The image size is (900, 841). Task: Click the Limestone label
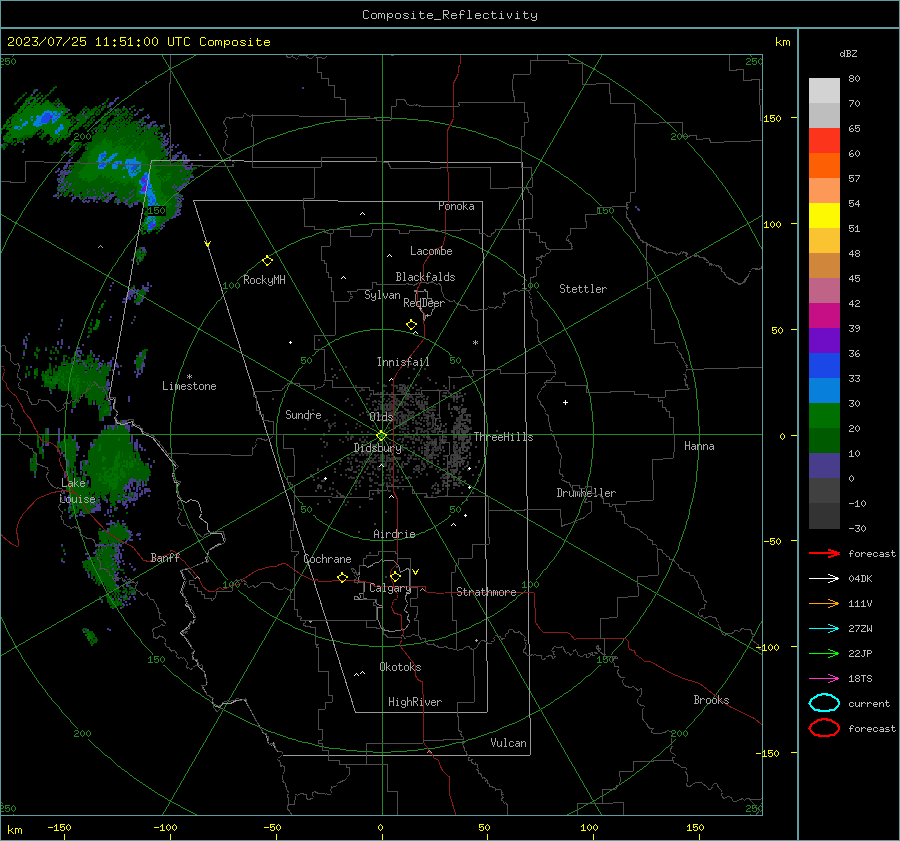pyautogui.click(x=189, y=386)
